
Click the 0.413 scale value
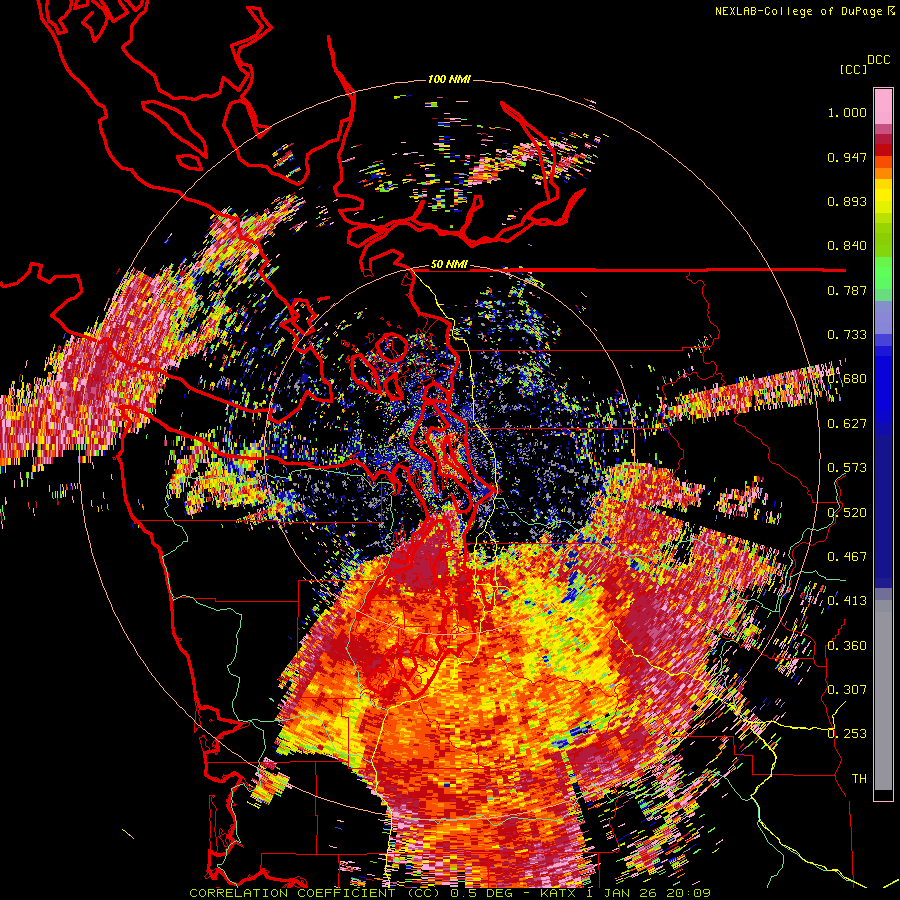coord(847,601)
